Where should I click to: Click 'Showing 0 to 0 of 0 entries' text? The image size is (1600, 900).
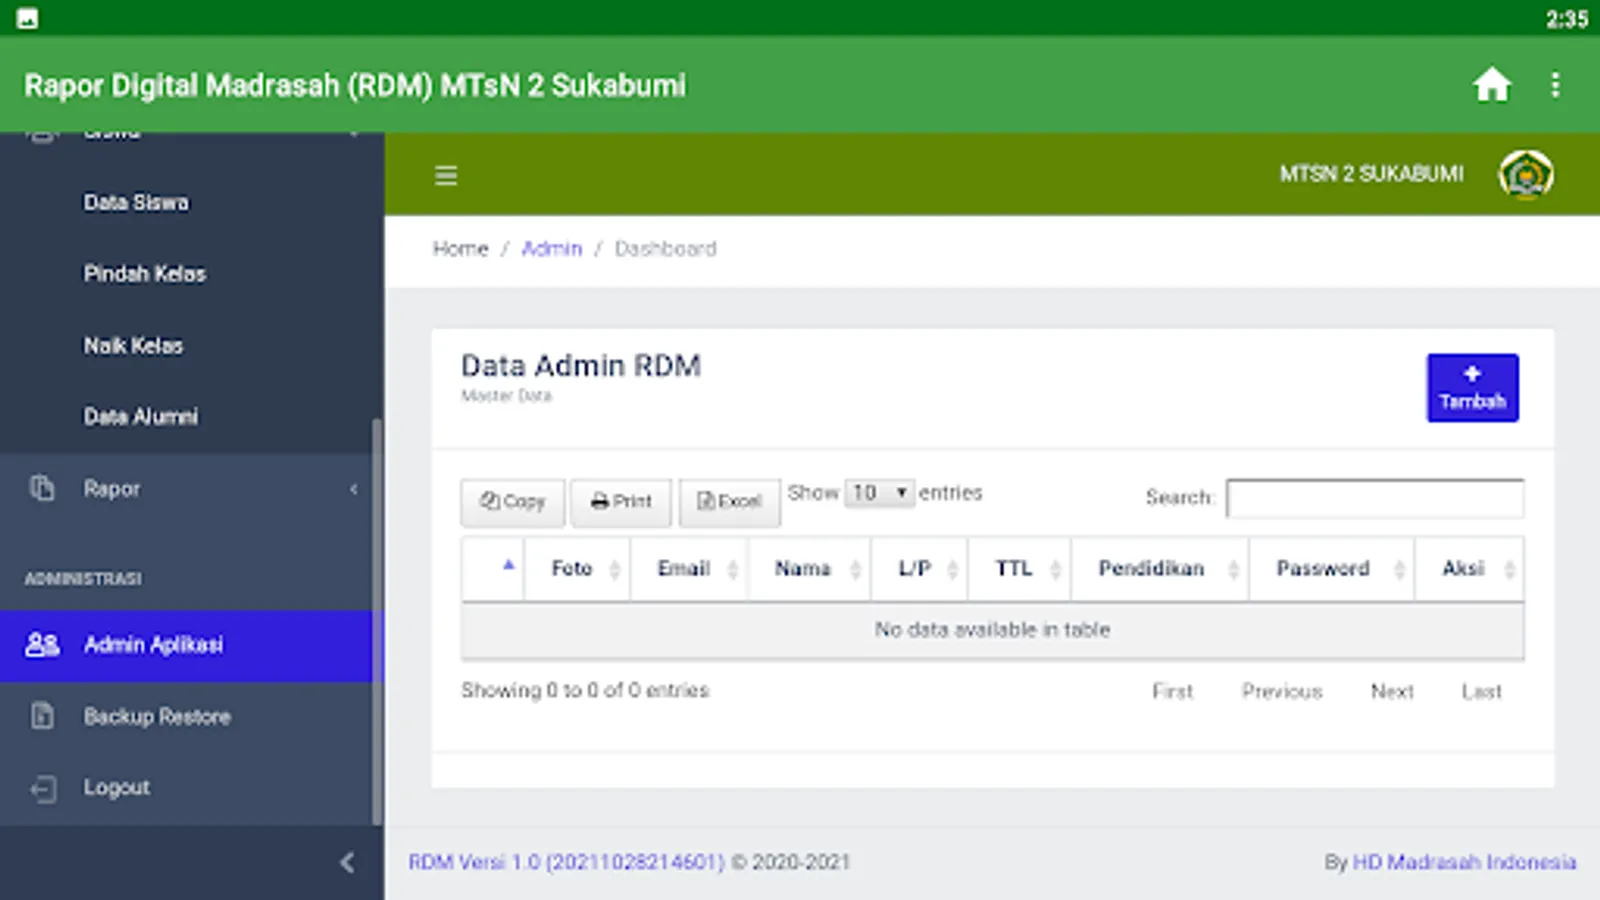585,691
